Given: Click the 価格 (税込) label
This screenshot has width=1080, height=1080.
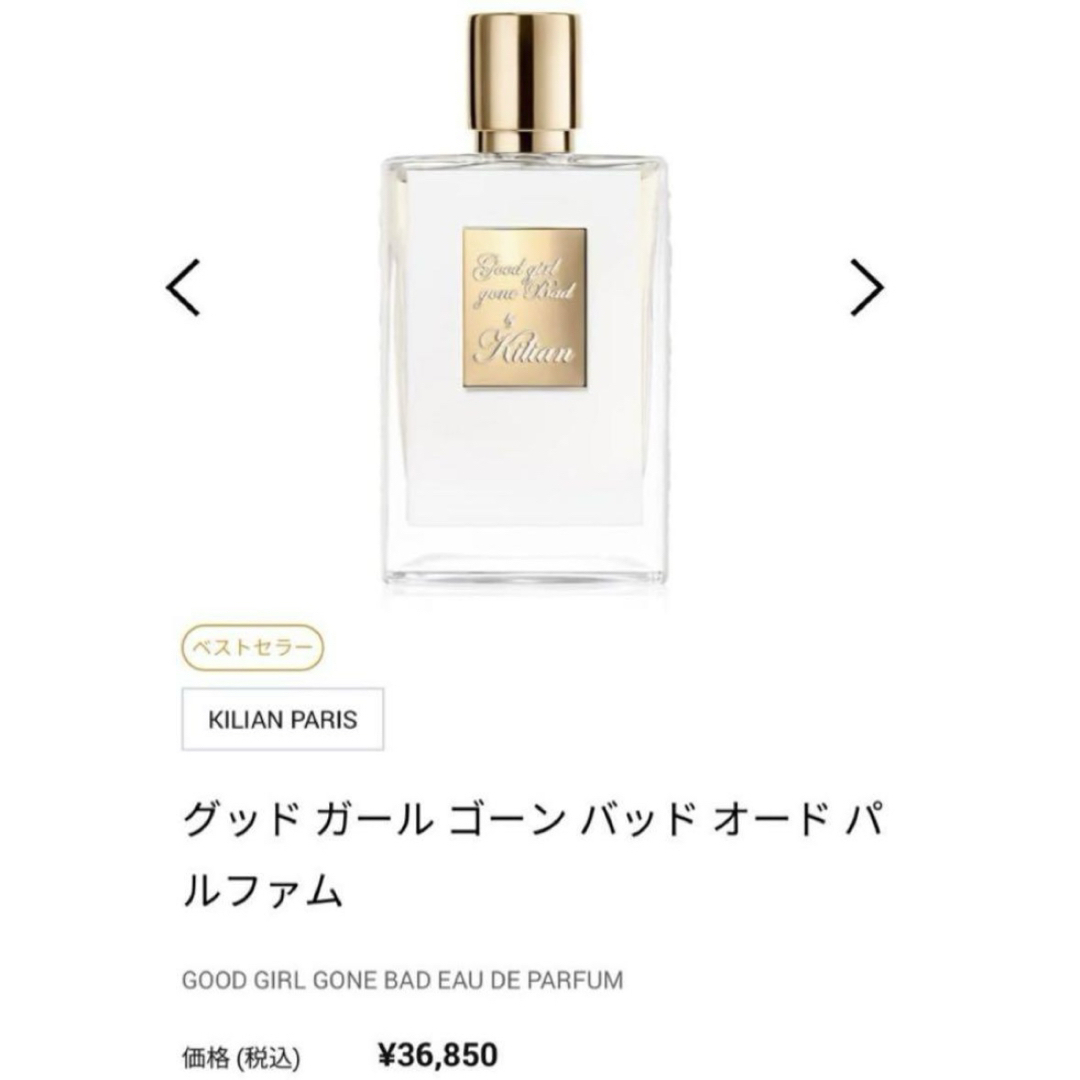Looking at the screenshot, I should click(x=240, y=1056).
